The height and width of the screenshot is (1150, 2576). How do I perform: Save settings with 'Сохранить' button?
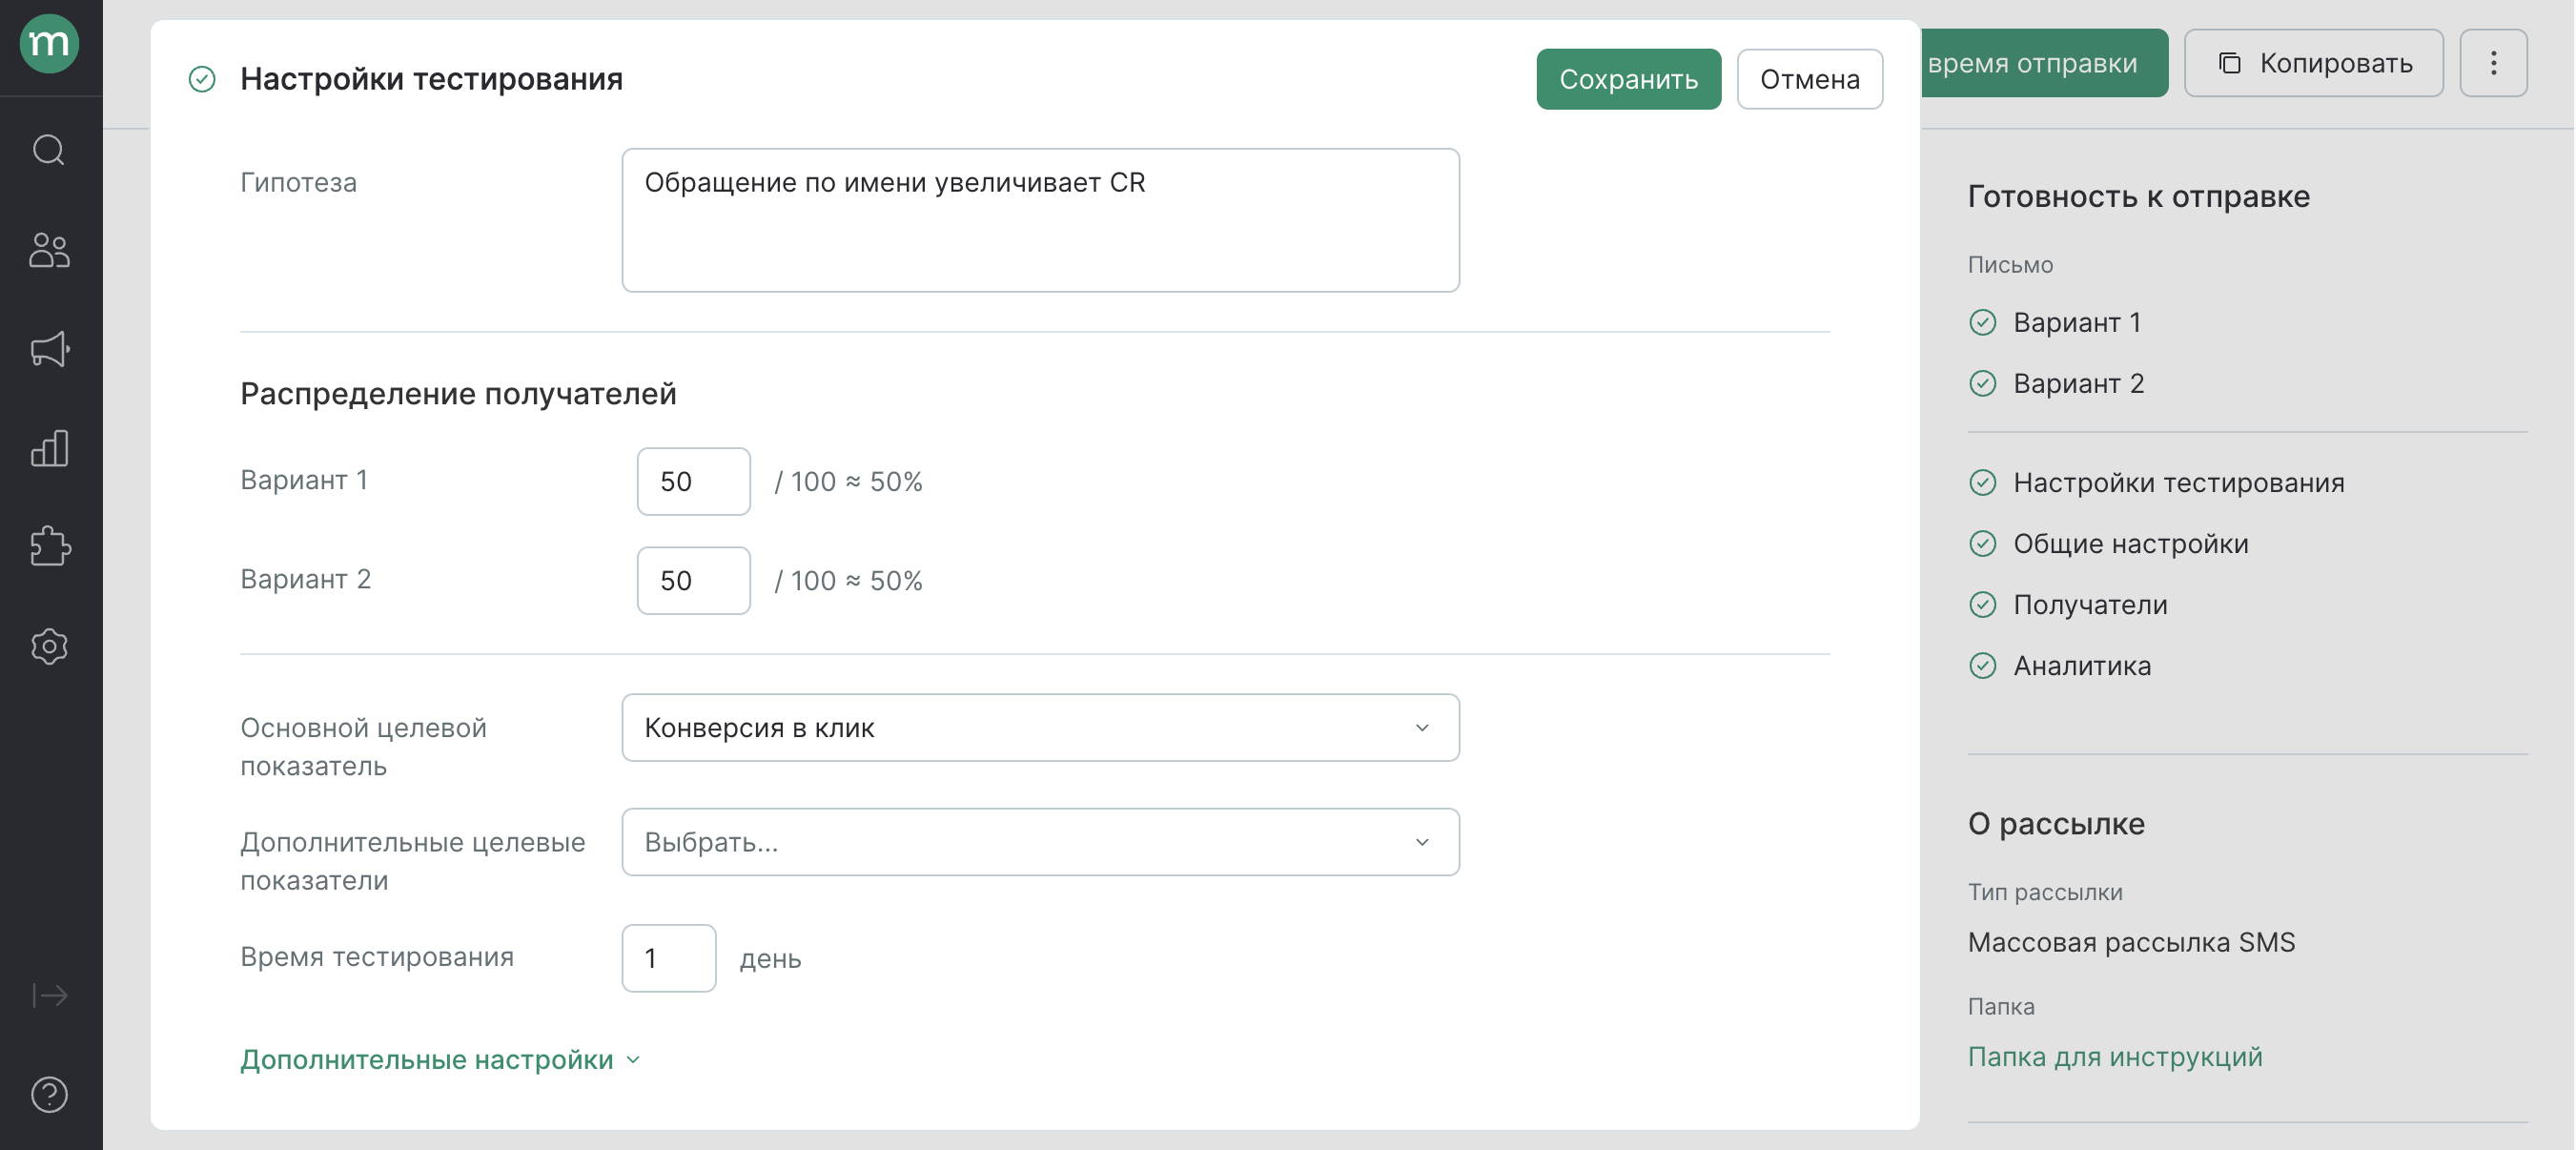(1628, 79)
